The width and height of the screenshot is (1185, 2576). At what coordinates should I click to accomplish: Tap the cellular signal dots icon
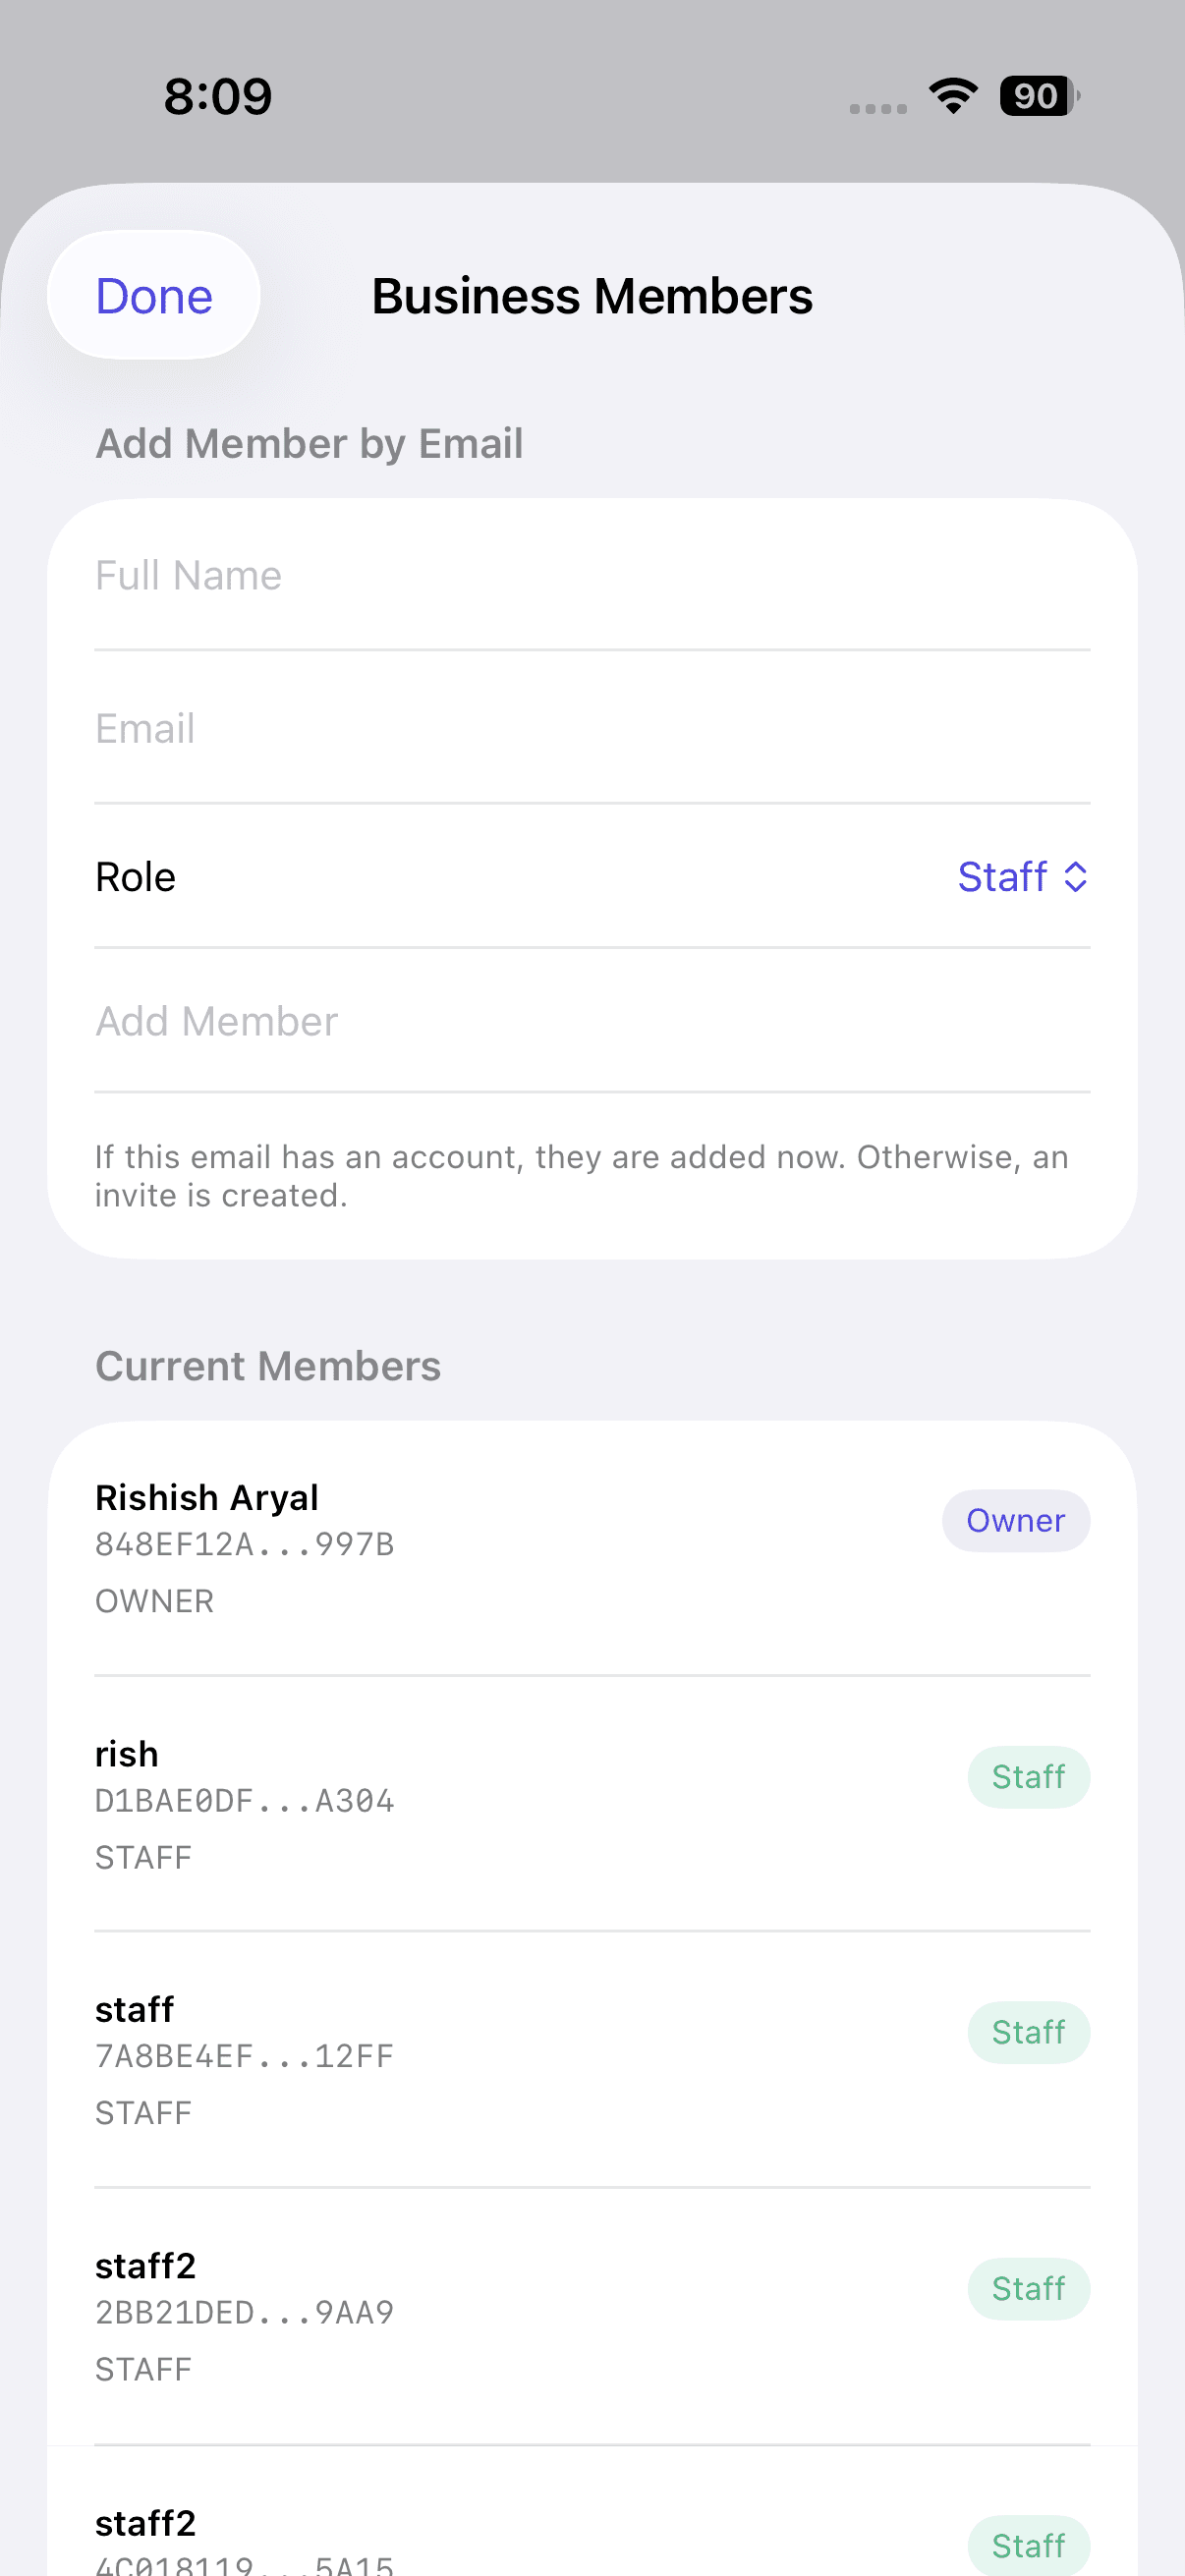tap(878, 108)
